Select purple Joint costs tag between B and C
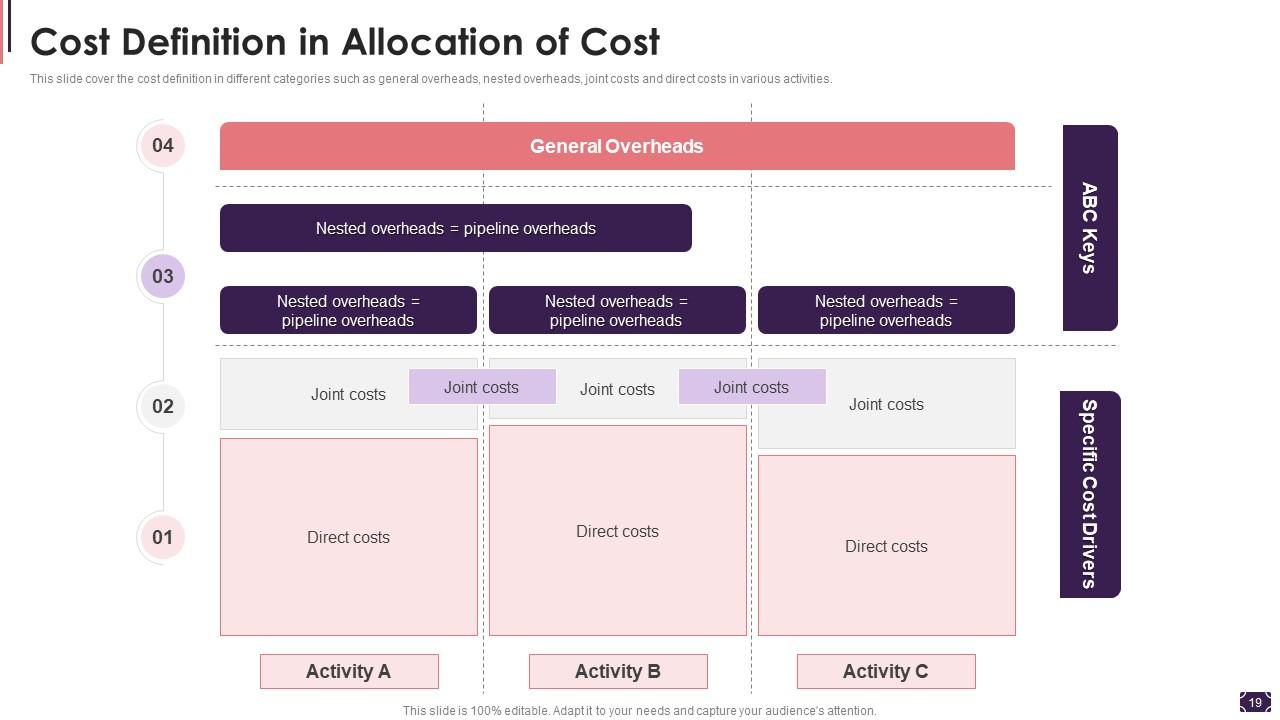Viewport: 1280px width, 720px height. [x=752, y=387]
